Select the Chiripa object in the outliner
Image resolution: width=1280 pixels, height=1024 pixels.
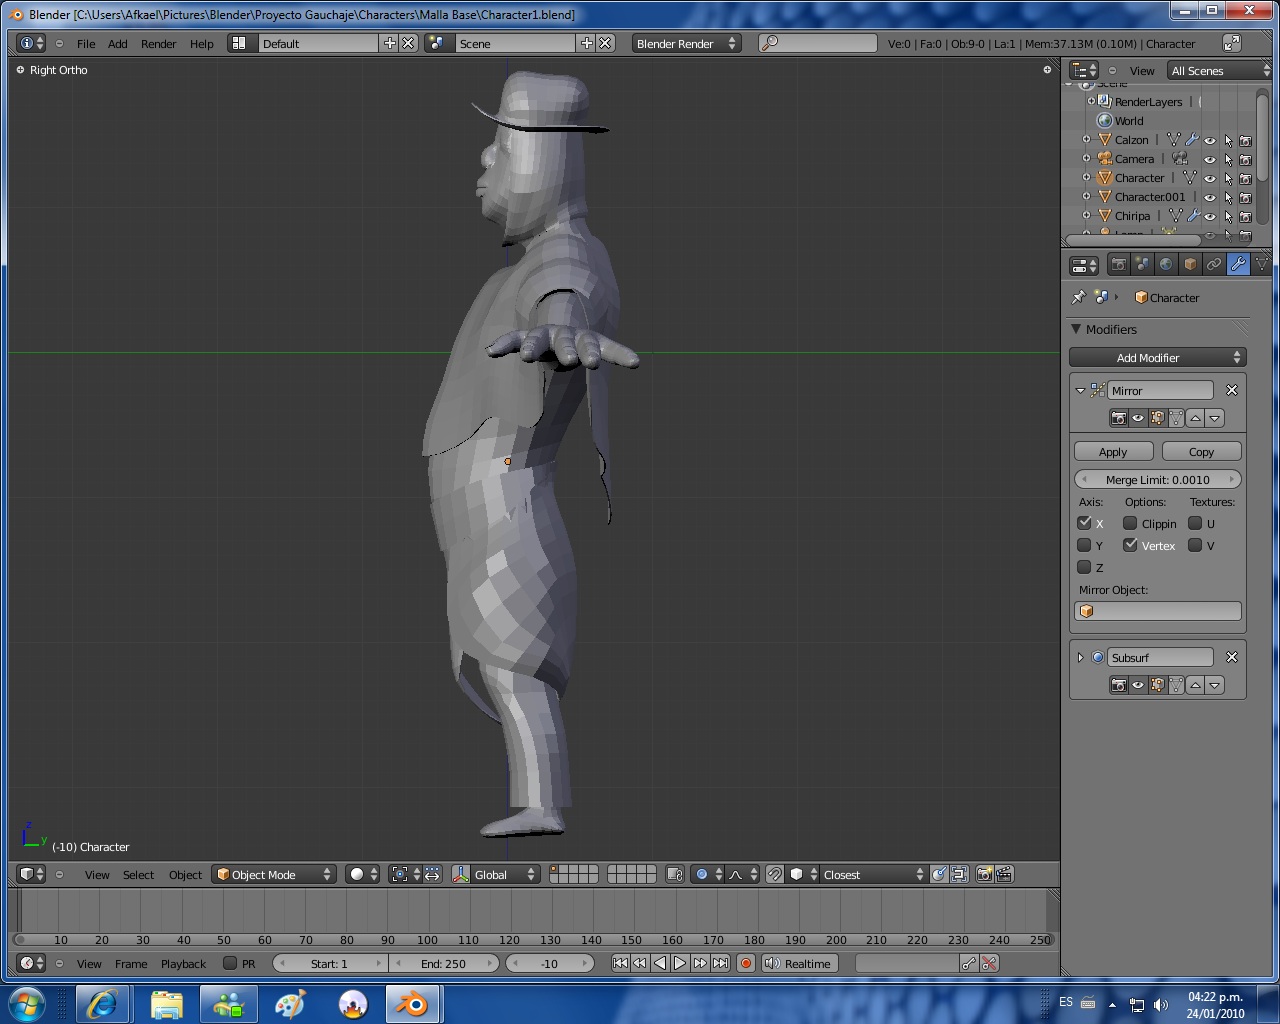1132,215
